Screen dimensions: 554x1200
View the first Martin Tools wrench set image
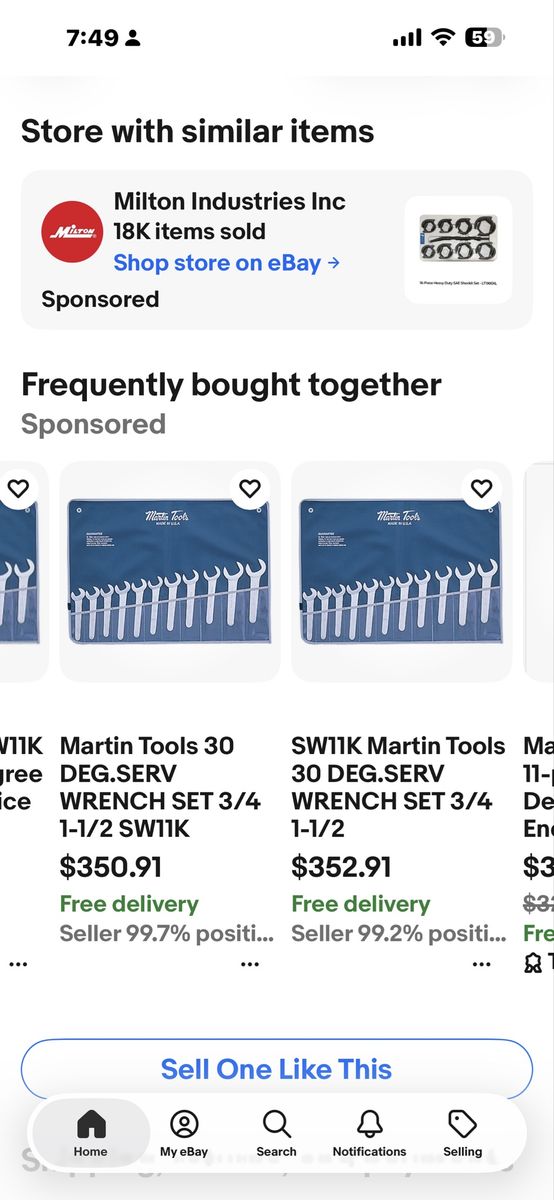168,572
